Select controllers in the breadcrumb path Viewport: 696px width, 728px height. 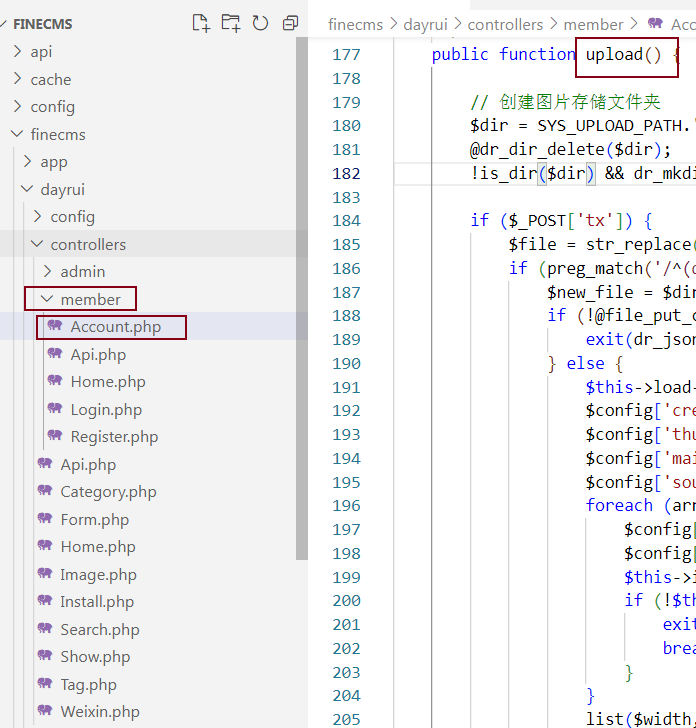[x=505, y=23]
